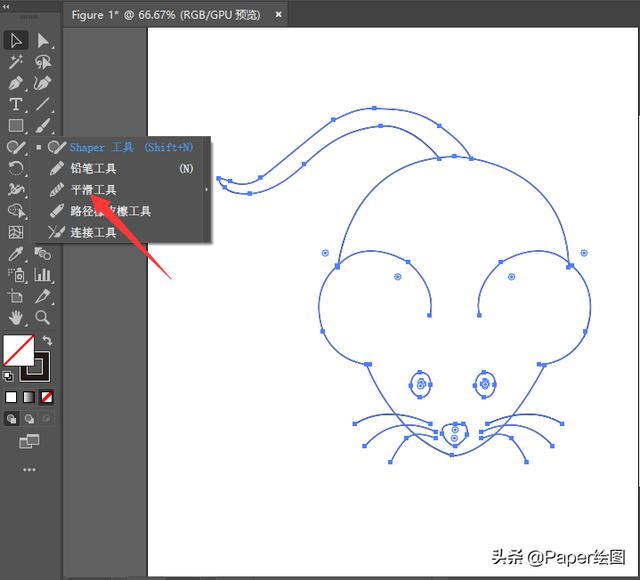The height and width of the screenshot is (580, 640).
Task: Select the Symbol Sprayer tool
Action: [16, 275]
